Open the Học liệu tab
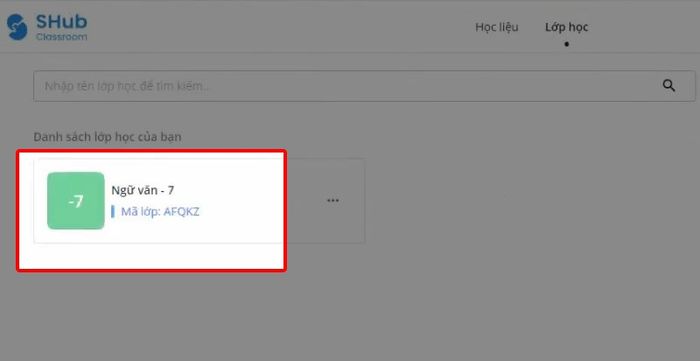 tap(496, 27)
